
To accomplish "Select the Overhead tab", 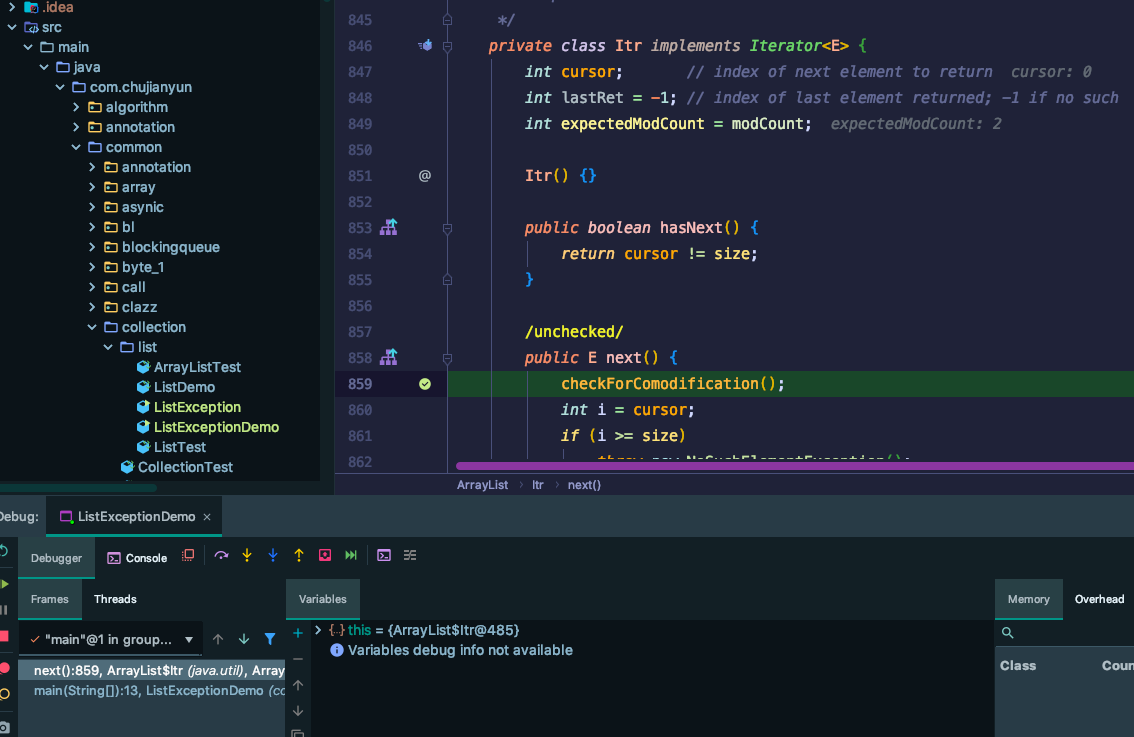I will 1099,599.
